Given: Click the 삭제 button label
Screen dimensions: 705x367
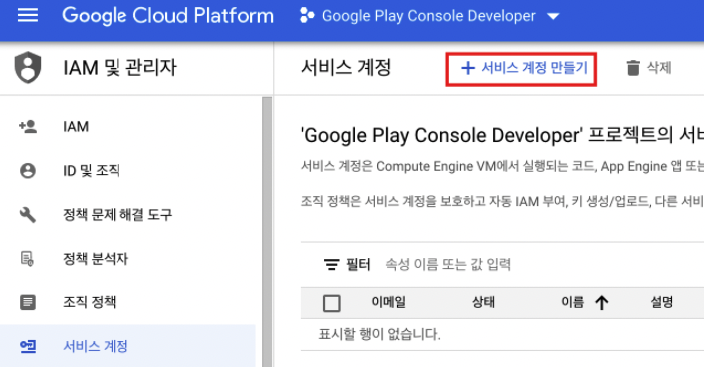Looking at the screenshot, I should point(659,68).
